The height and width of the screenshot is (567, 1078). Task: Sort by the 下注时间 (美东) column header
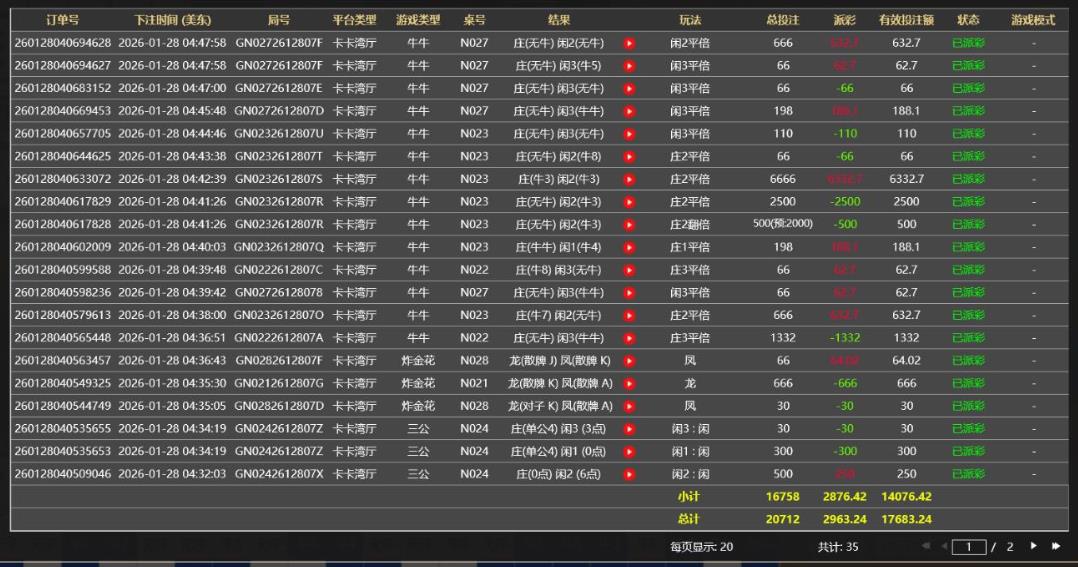click(172, 20)
